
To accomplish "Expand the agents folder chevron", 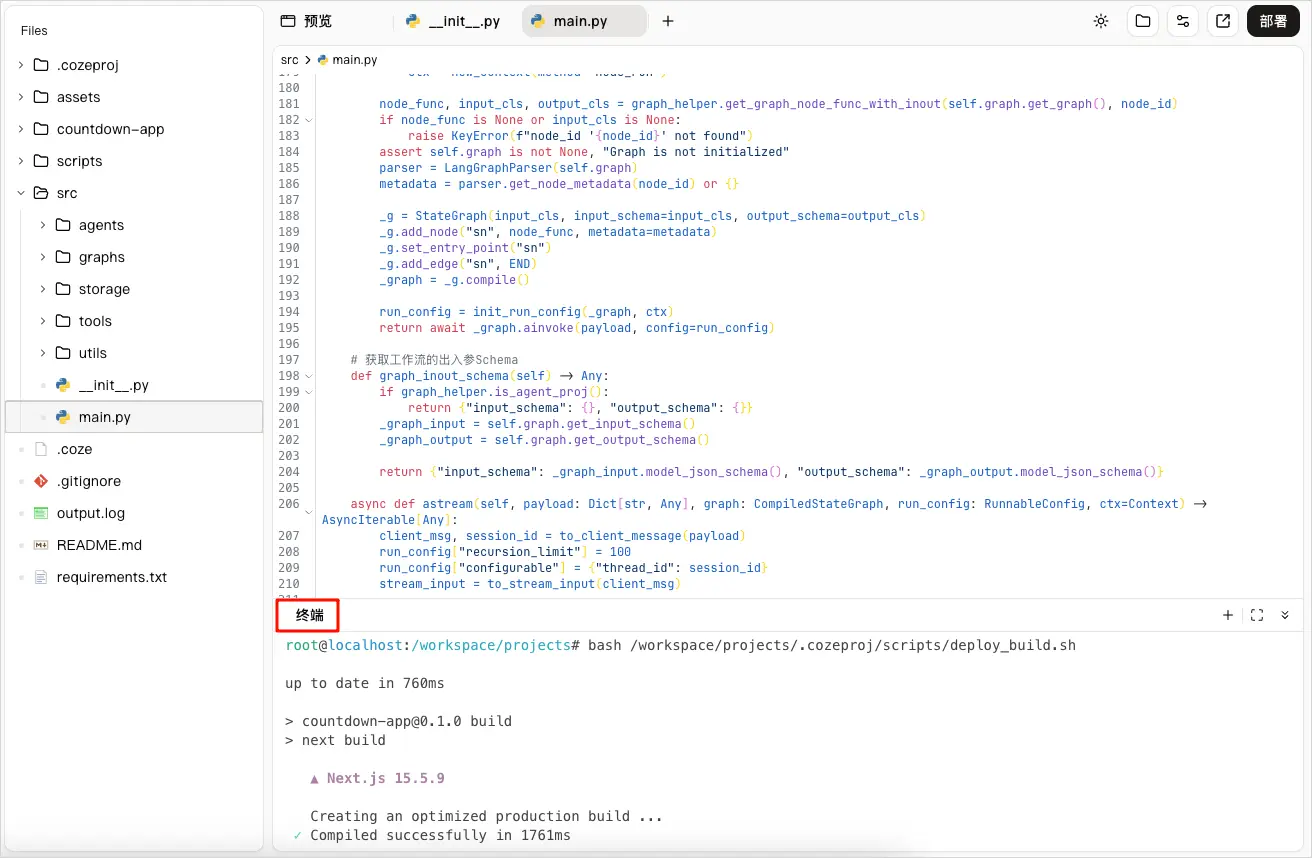I will [43, 225].
